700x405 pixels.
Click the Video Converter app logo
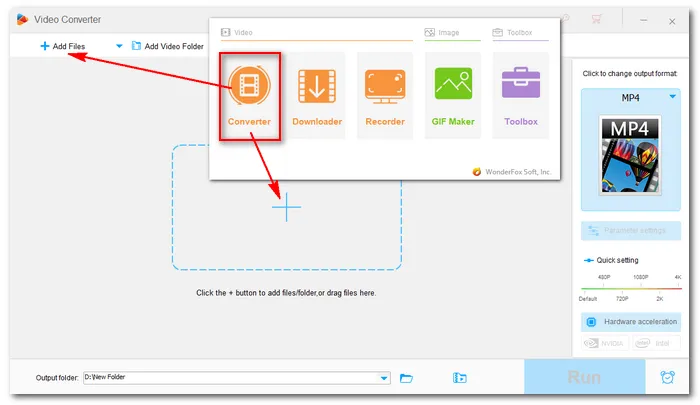(x=22, y=19)
